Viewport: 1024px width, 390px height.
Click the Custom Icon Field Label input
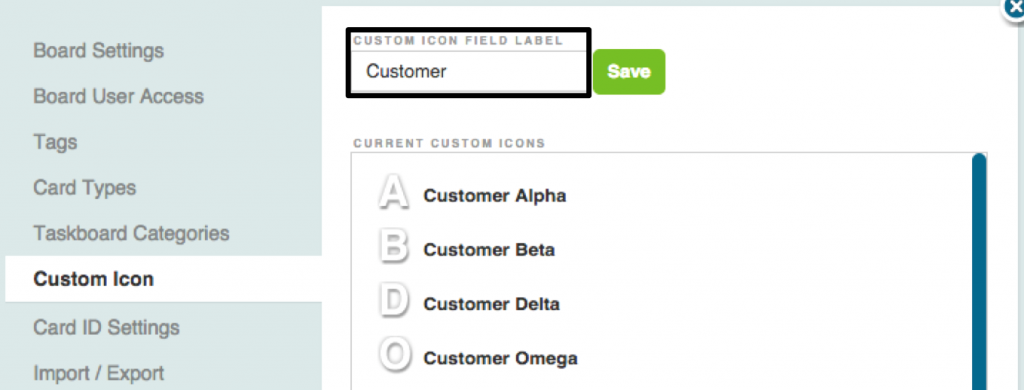(468, 71)
